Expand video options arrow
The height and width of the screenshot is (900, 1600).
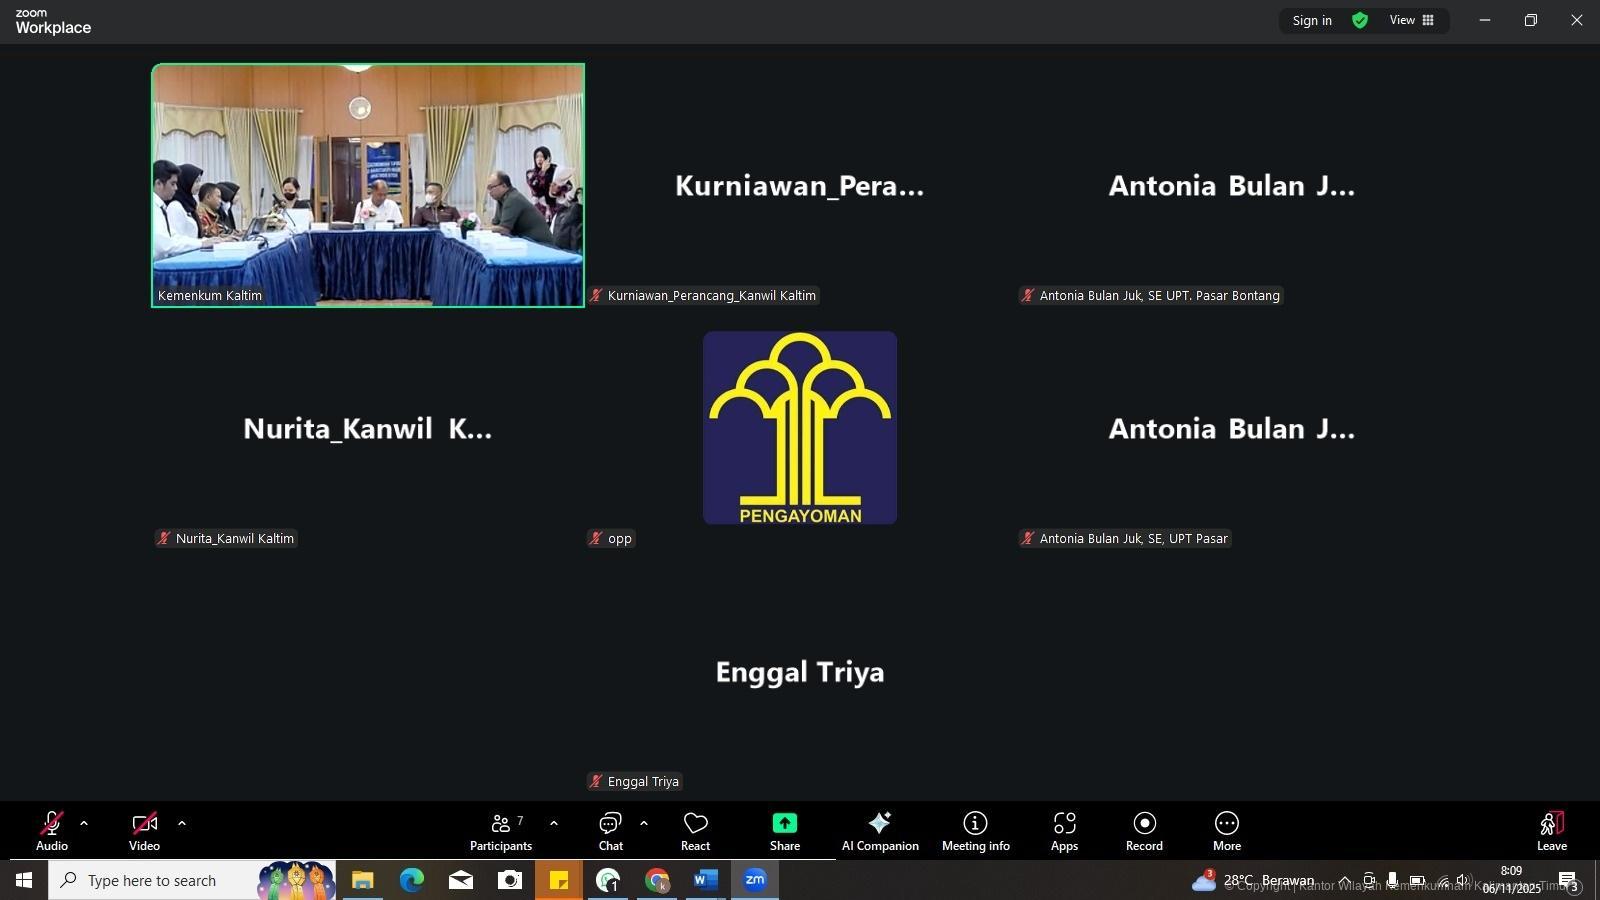[x=182, y=823]
